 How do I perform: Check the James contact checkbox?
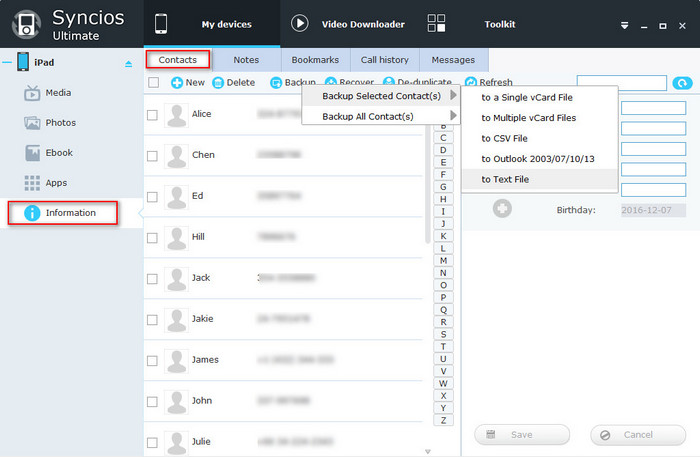pyautogui.click(x=152, y=361)
